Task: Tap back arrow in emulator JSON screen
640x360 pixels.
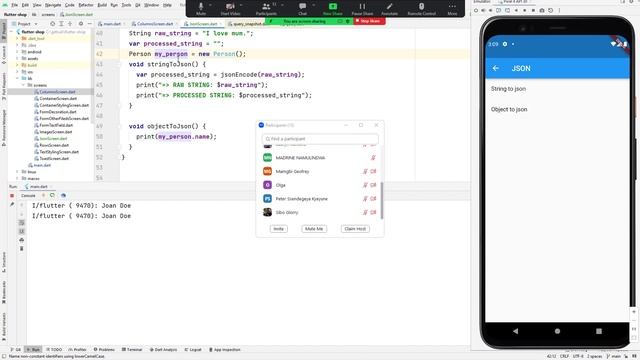Action: point(496,68)
